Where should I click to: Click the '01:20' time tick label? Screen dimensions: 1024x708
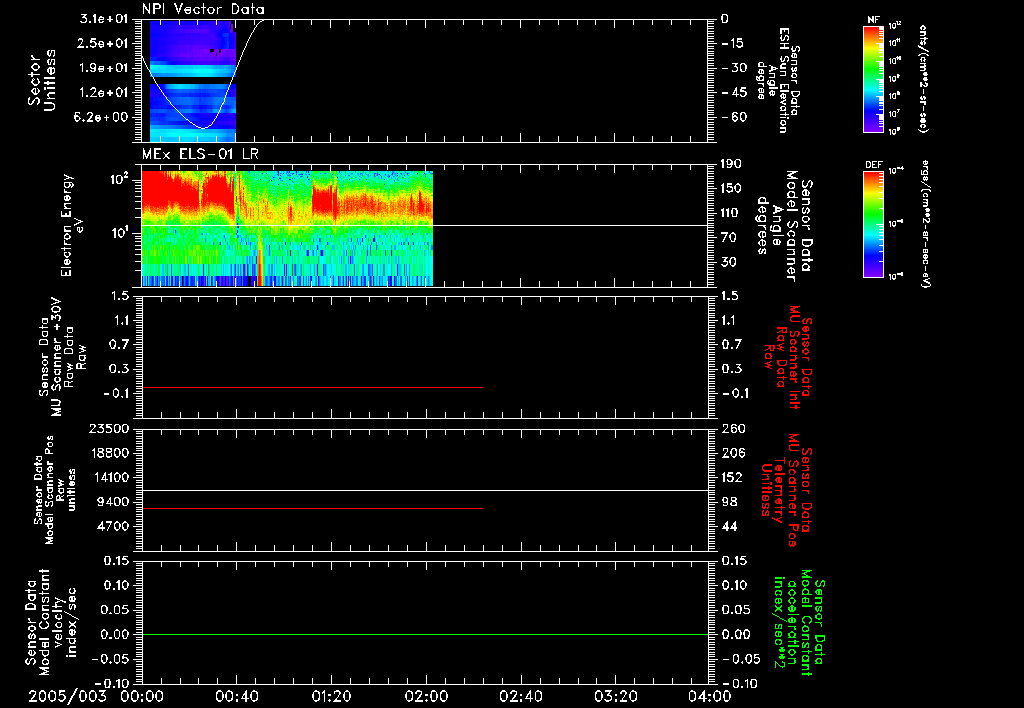[331, 696]
